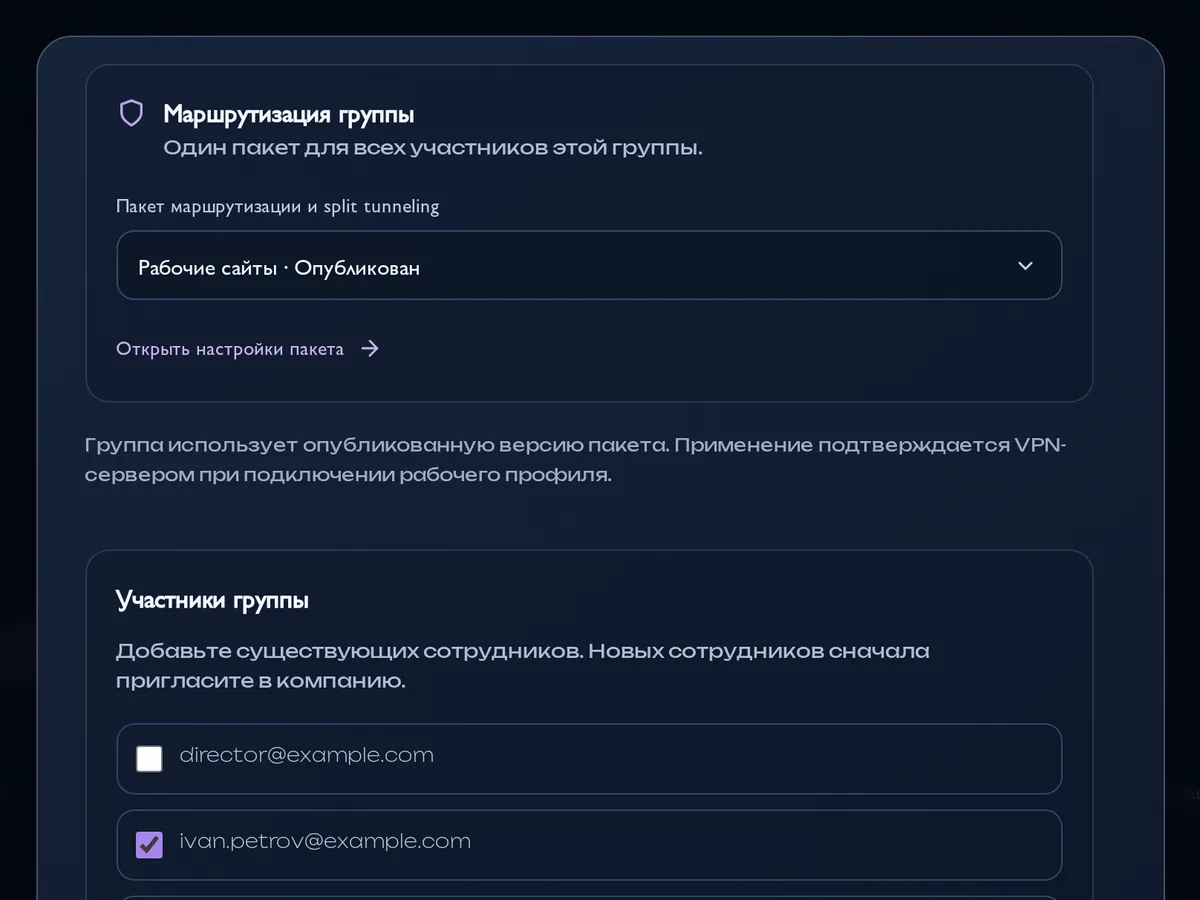Click the dropdown chevron arrow
The image size is (1200, 900).
tap(1025, 266)
